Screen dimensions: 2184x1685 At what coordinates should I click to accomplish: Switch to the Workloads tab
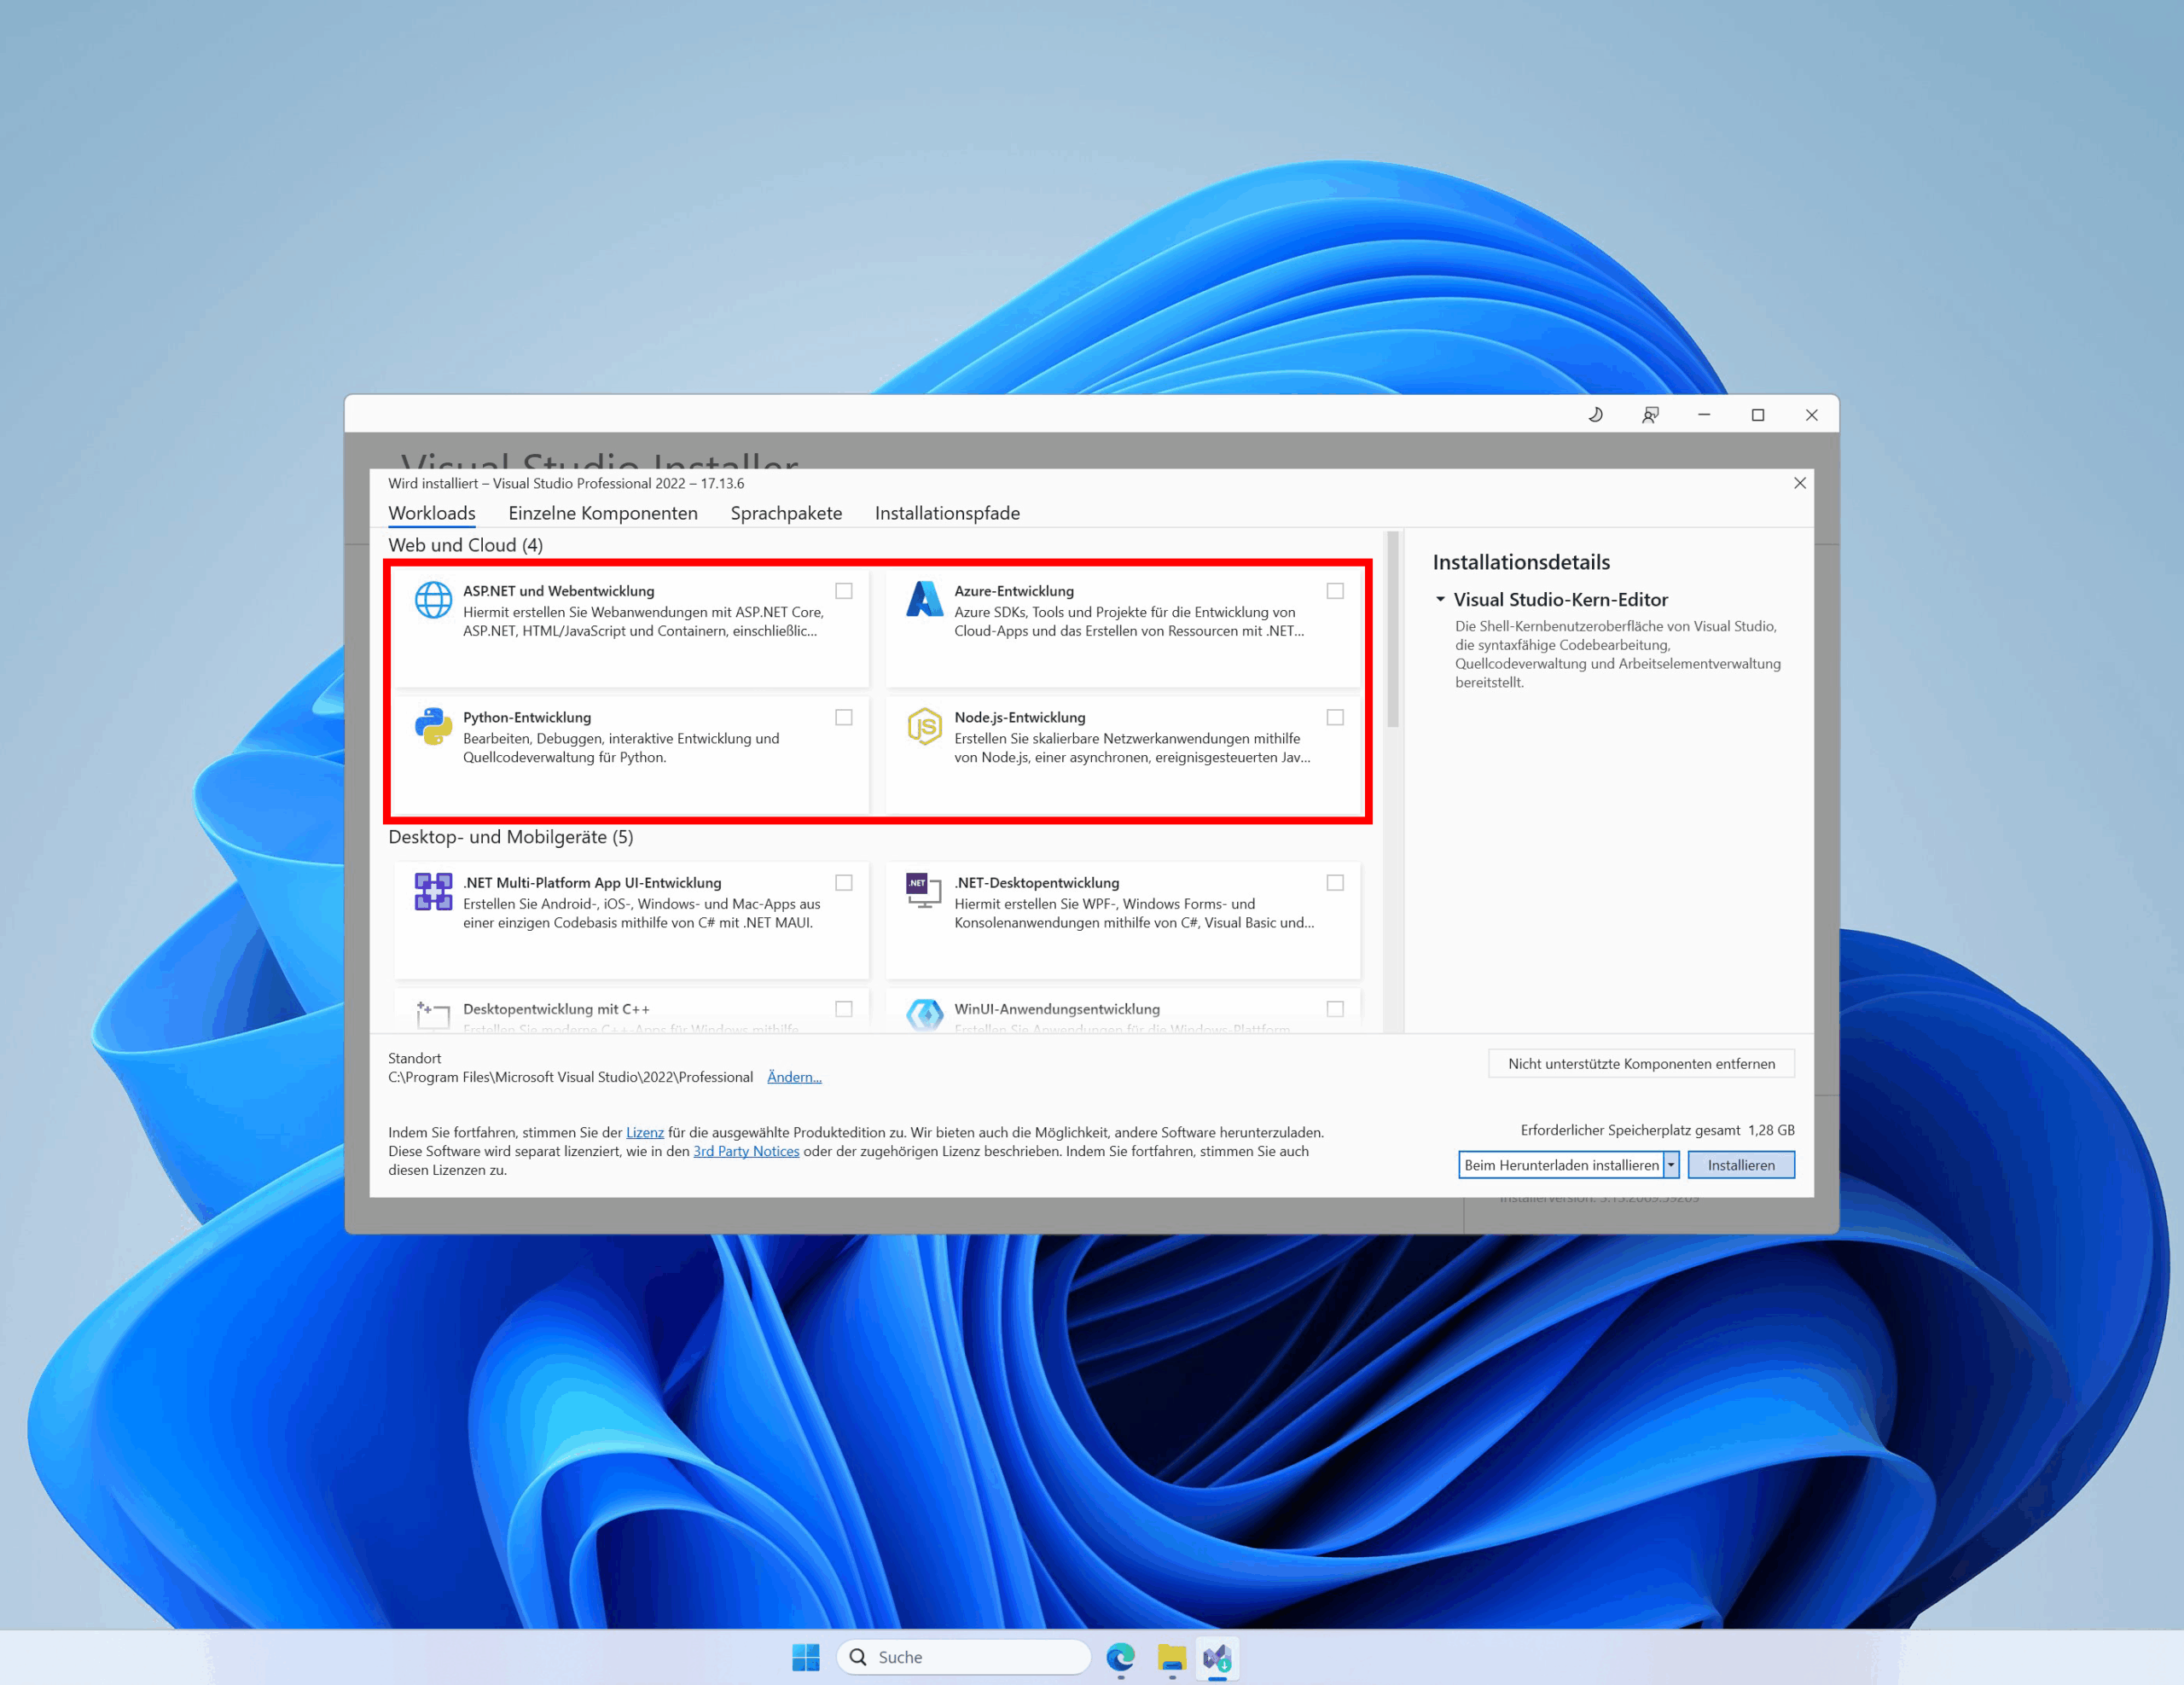(x=432, y=513)
